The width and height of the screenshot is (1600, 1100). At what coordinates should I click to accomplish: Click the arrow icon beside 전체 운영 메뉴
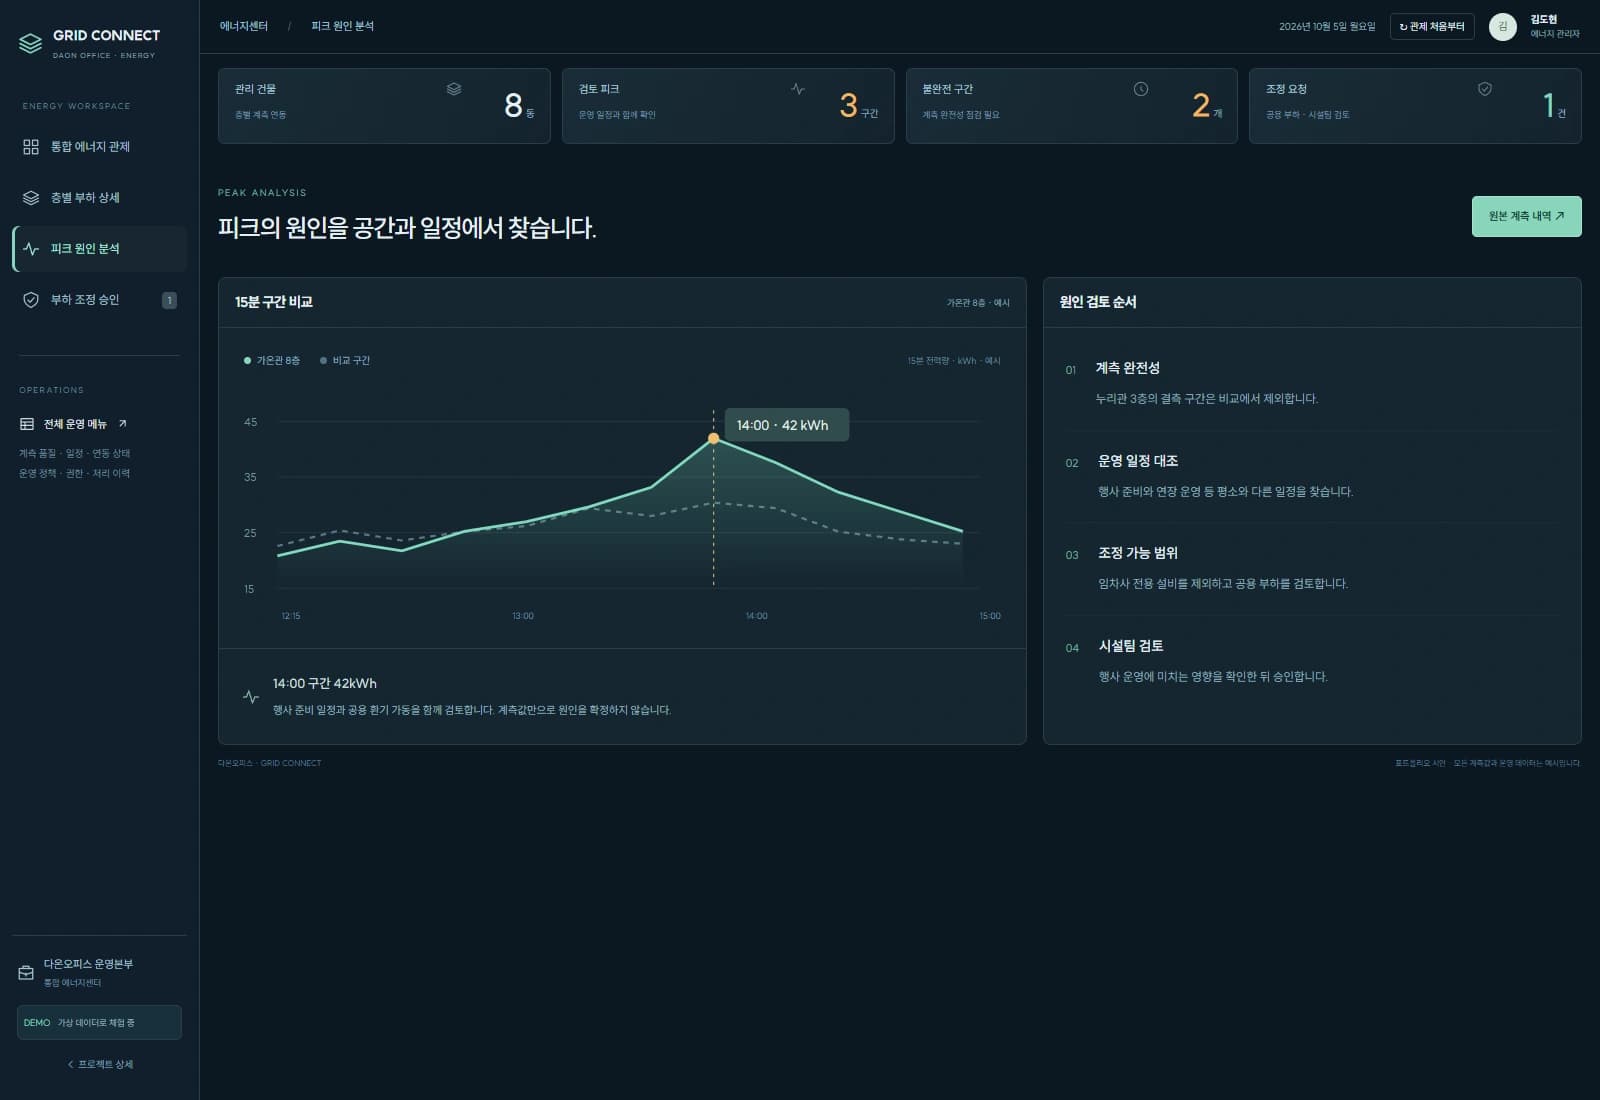tap(123, 424)
